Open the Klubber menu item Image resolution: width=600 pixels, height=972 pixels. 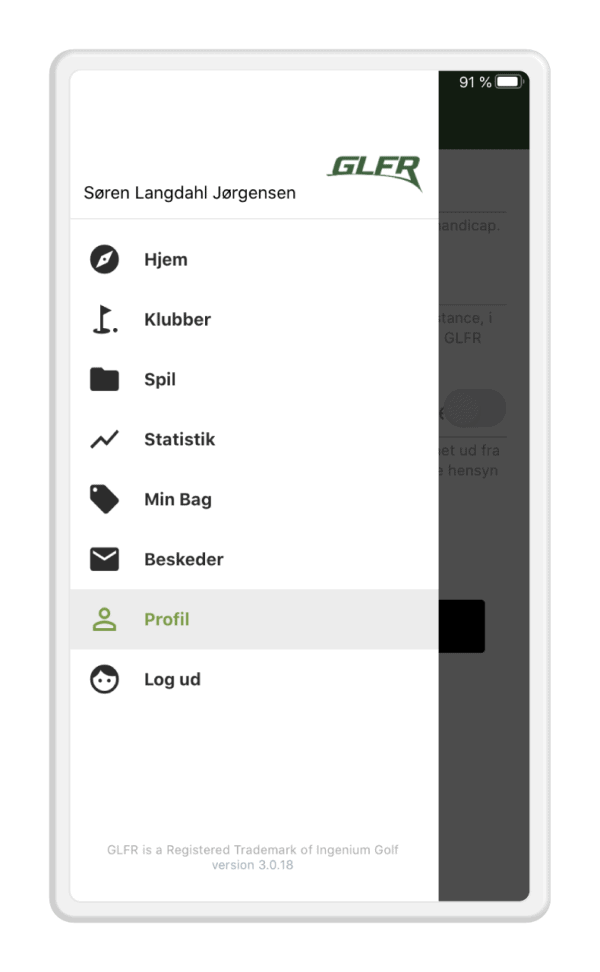(254, 319)
